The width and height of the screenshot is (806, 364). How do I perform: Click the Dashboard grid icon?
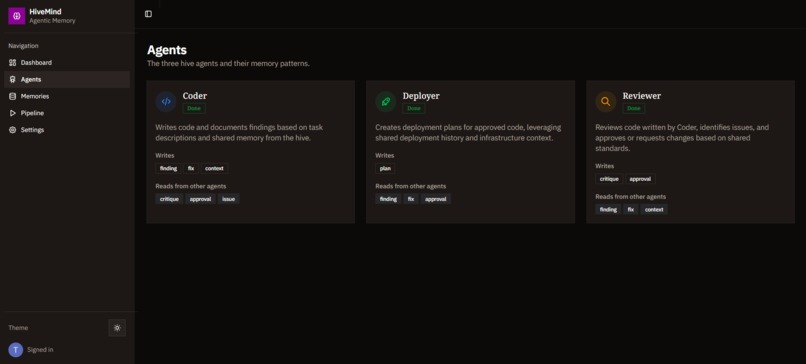coord(13,63)
